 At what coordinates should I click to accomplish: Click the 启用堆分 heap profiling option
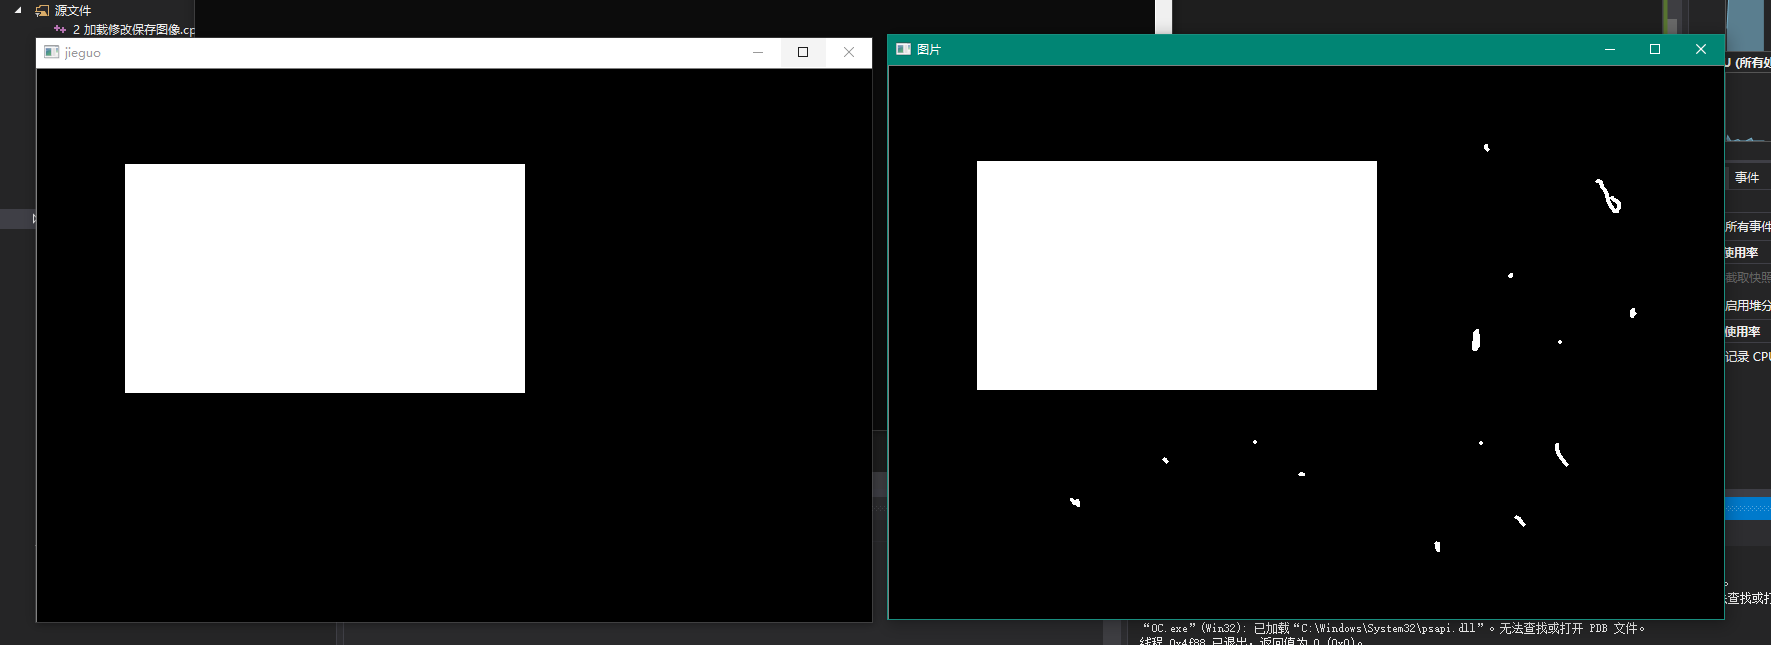point(1748,305)
